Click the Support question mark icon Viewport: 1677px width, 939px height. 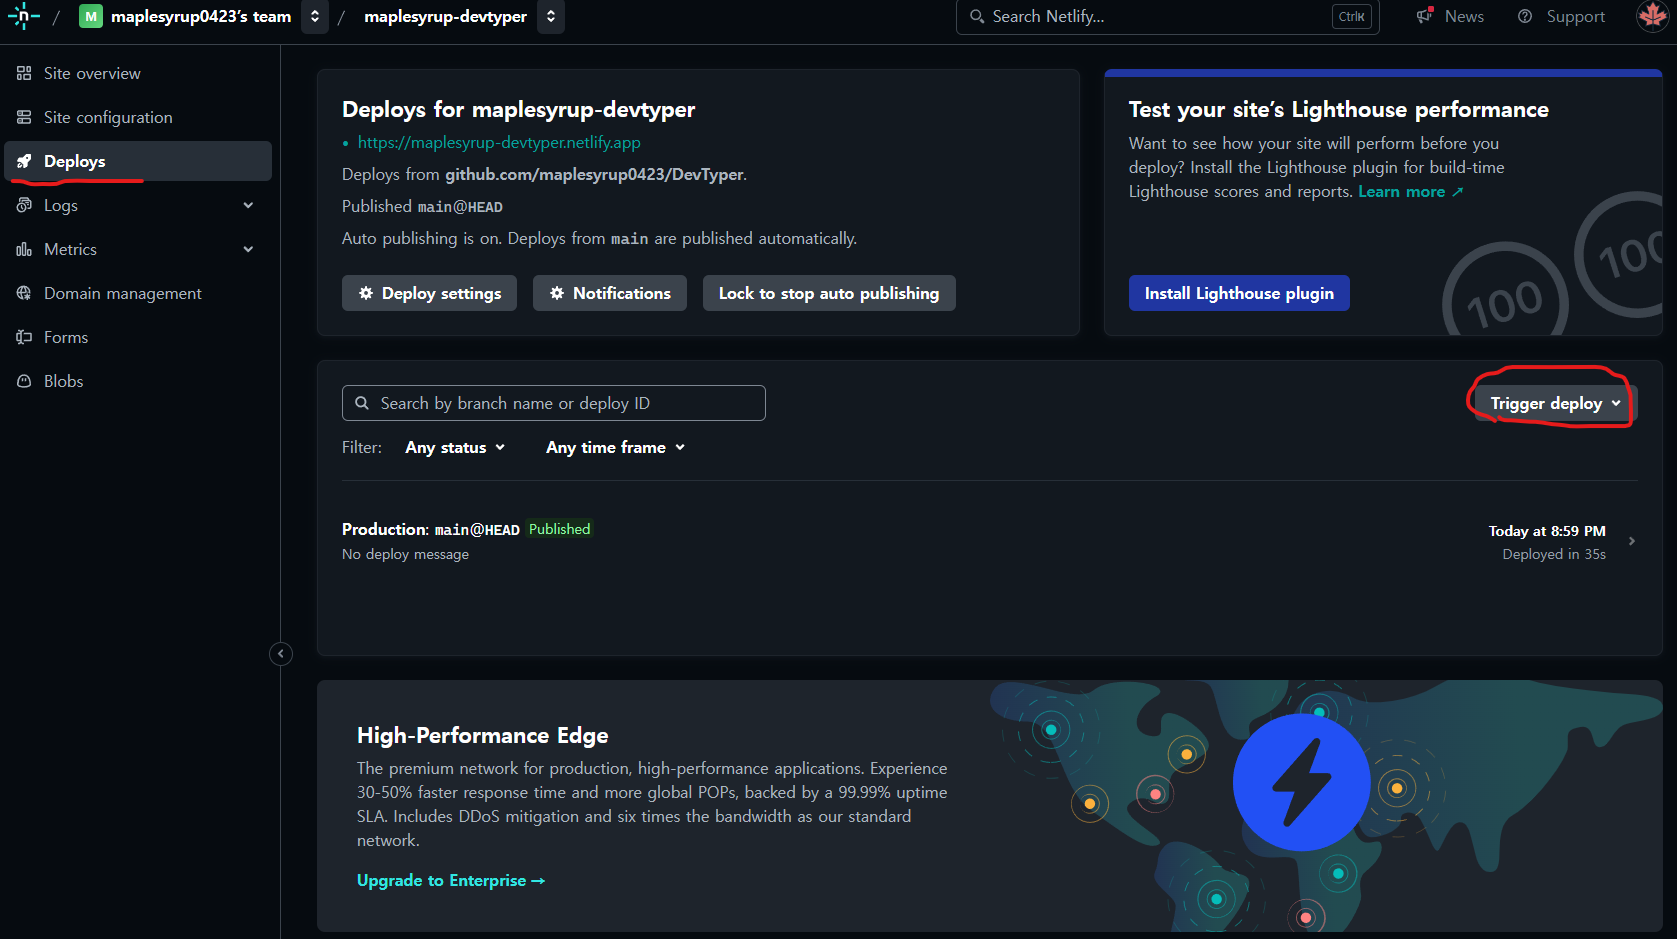pyautogui.click(x=1525, y=16)
